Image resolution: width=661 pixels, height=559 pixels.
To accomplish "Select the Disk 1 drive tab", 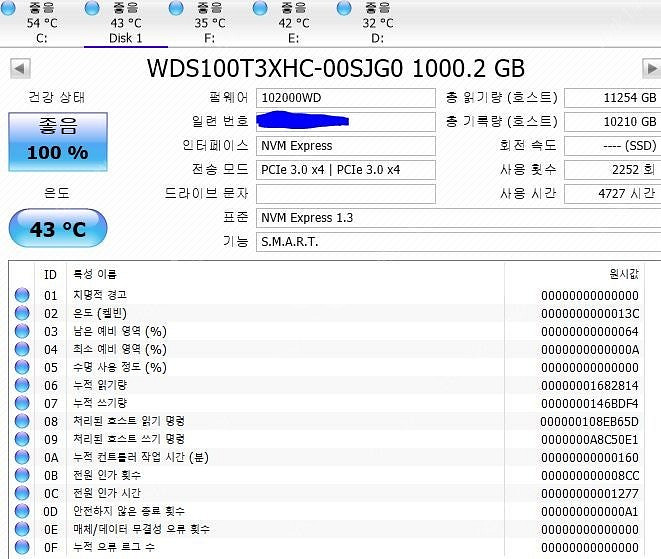I will coord(126,23).
